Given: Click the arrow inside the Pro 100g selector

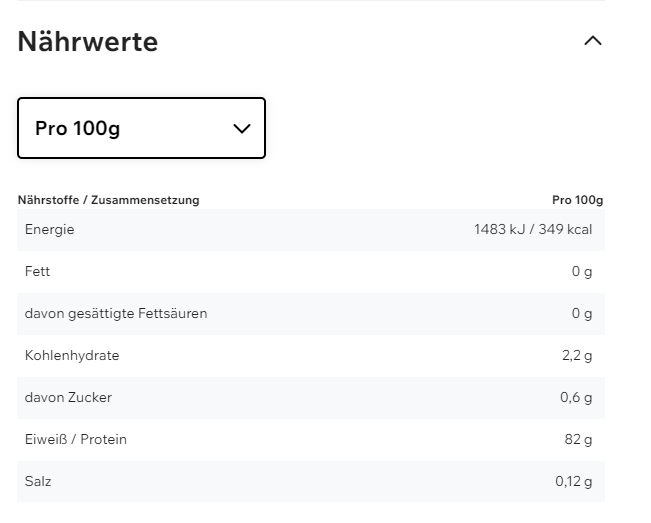Looking at the screenshot, I should [x=241, y=129].
